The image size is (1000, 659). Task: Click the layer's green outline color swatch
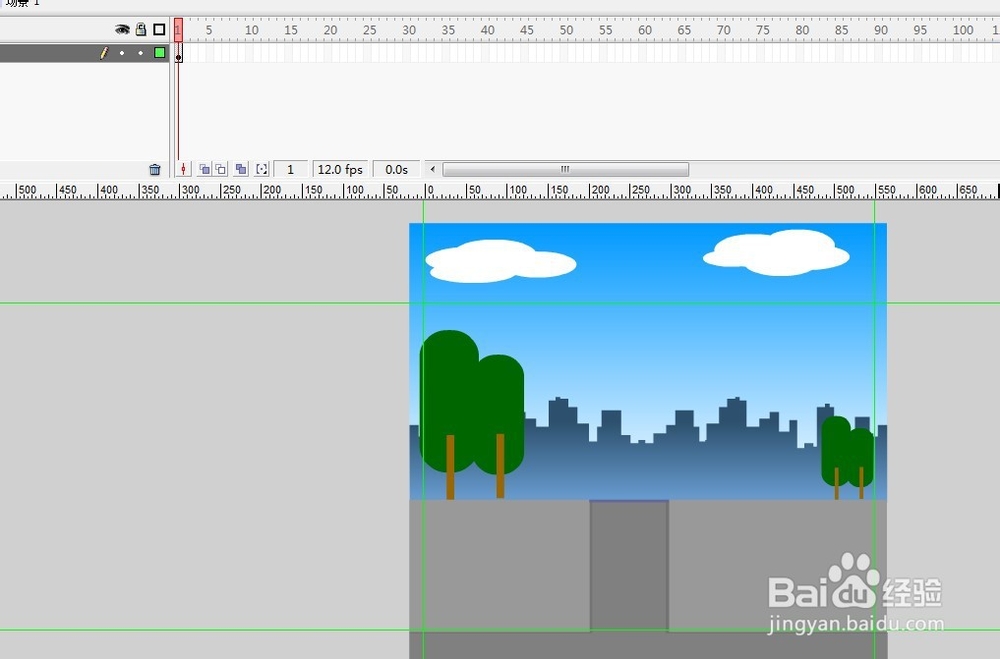pos(159,53)
